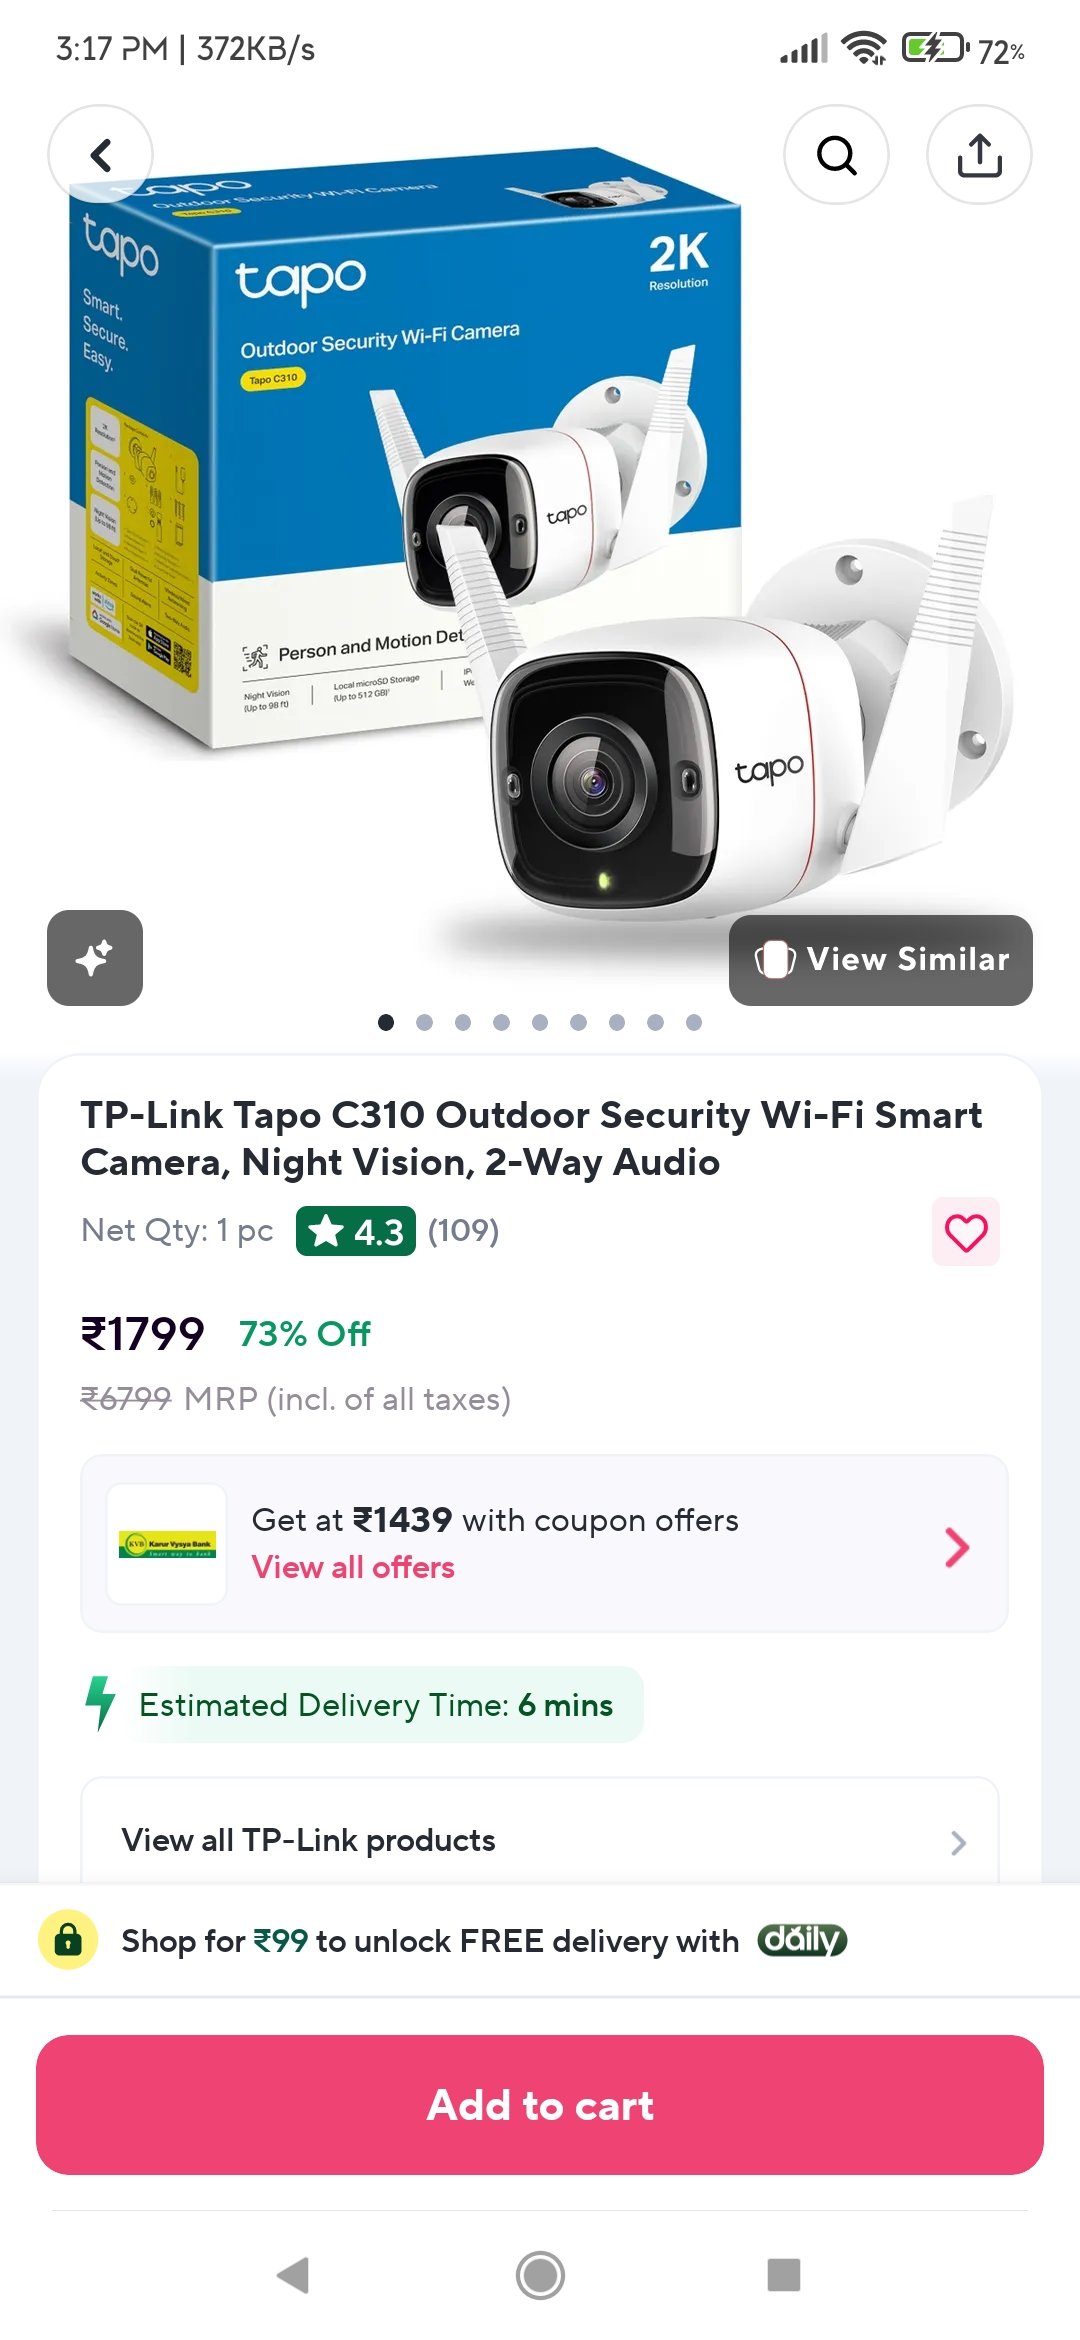Tap the View Similar button
1080x2340 pixels.
point(881,960)
